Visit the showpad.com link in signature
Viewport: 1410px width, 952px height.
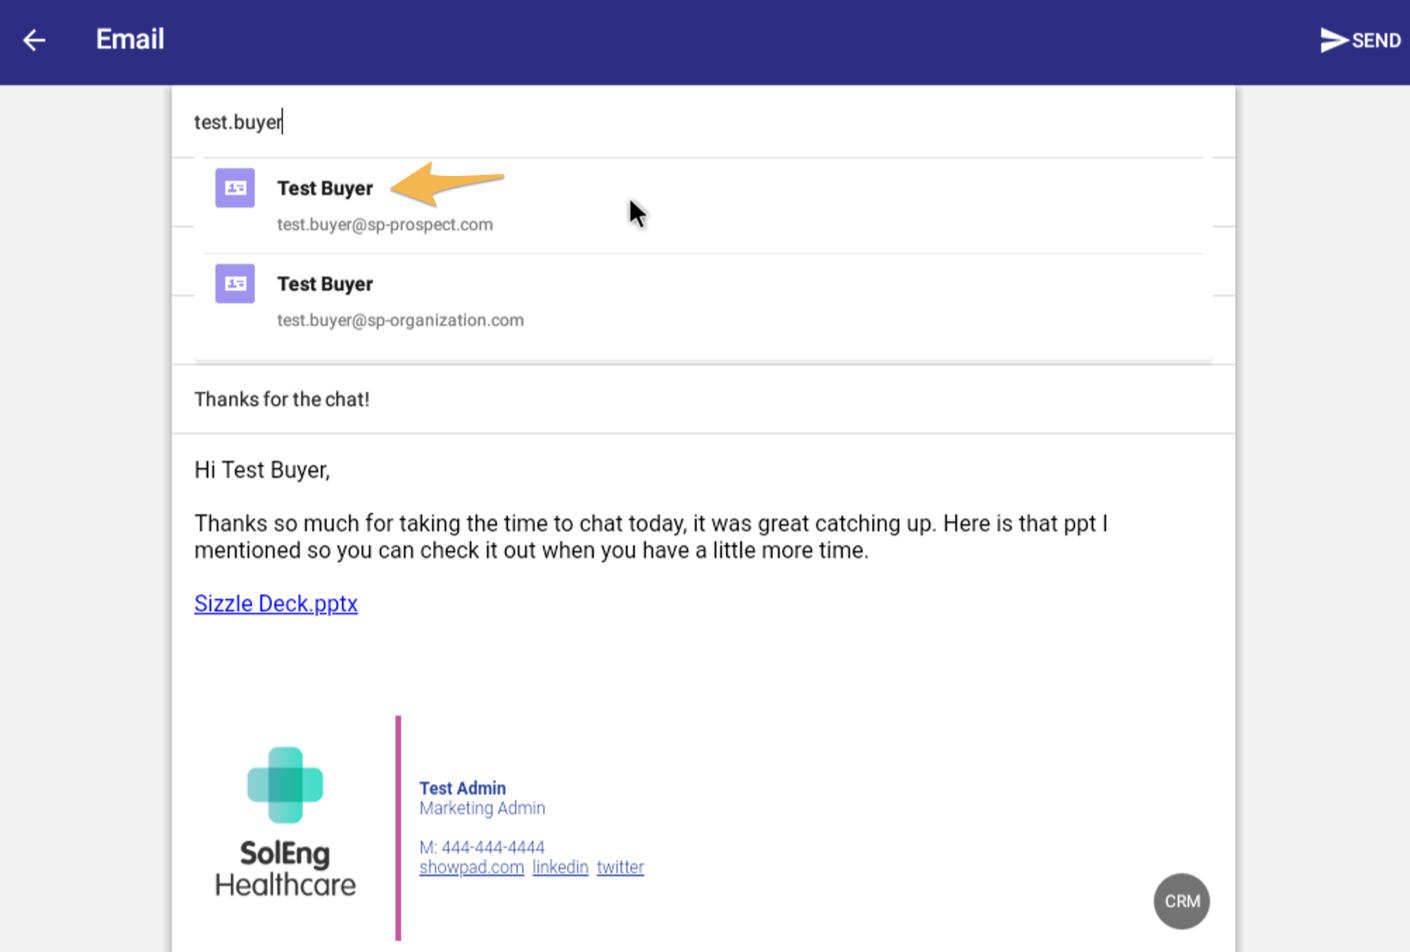coord(471,867)
